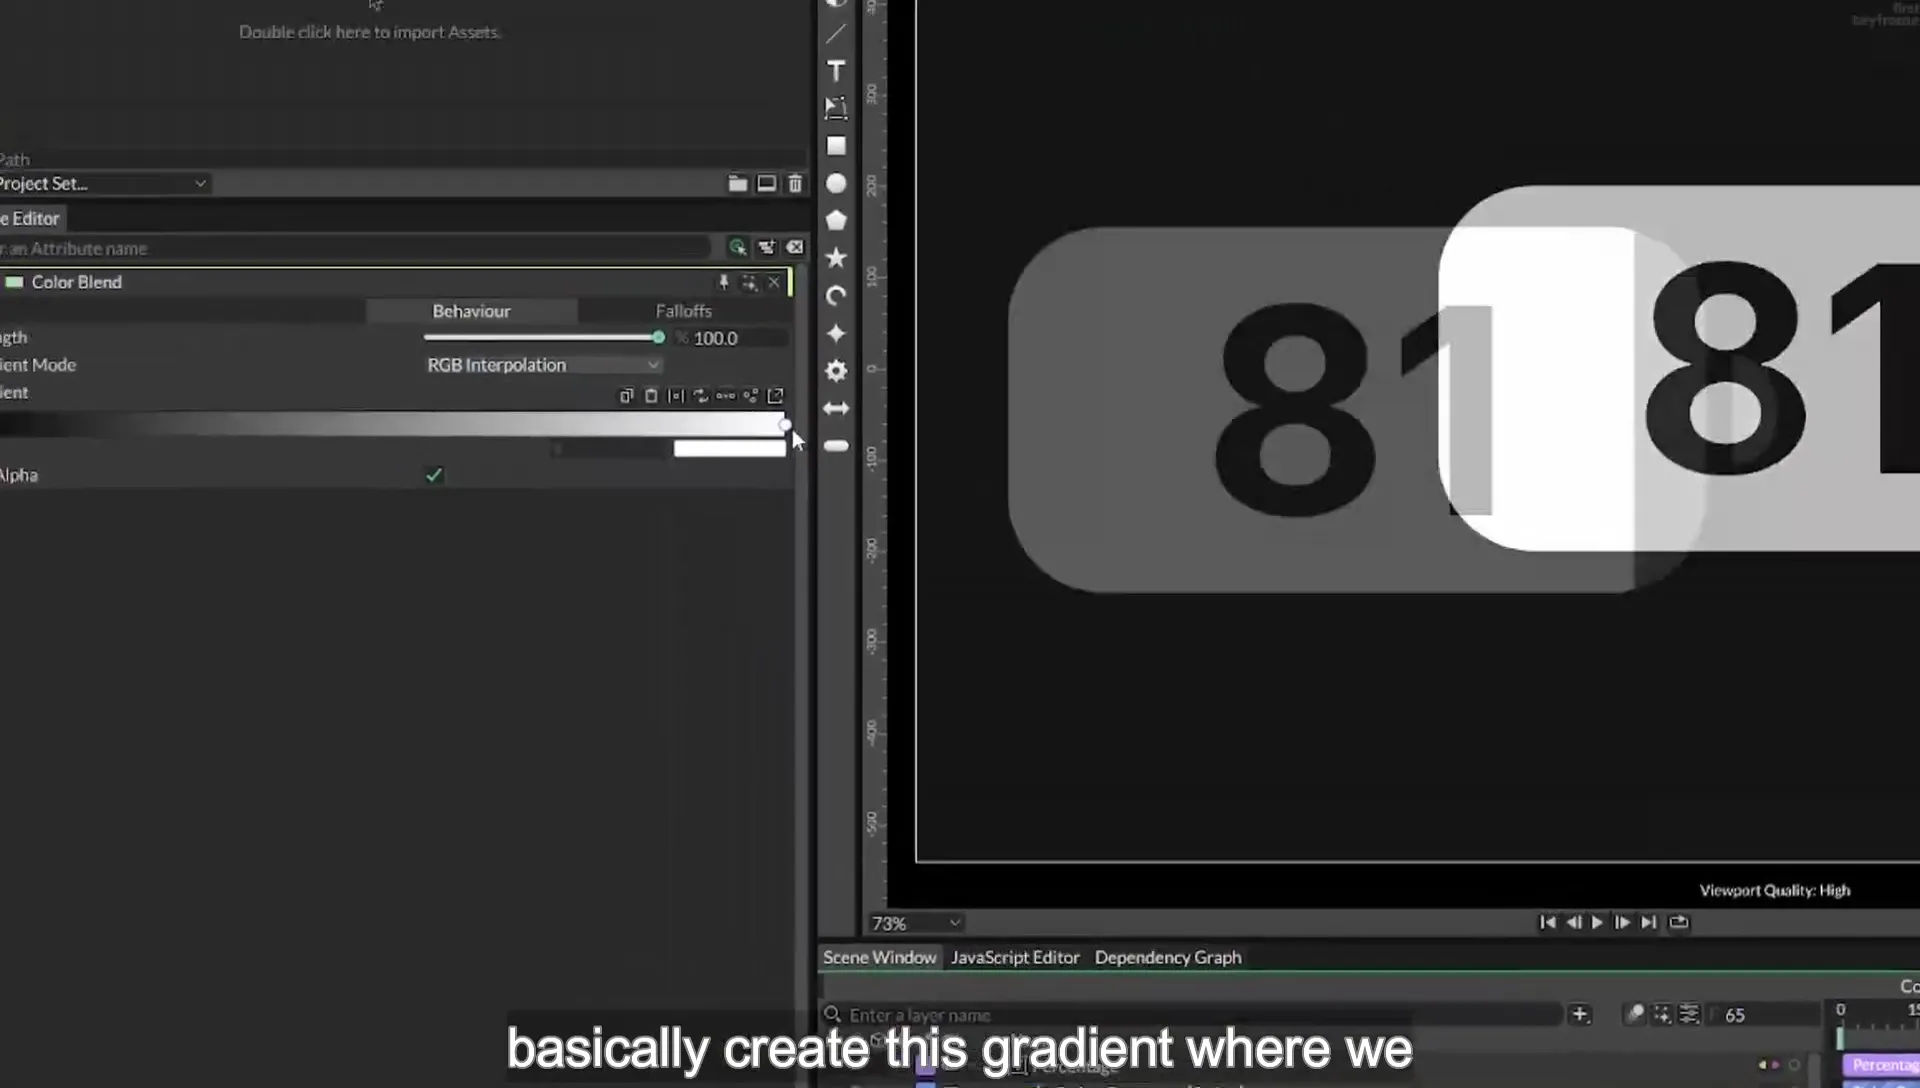Jump to the first frame
The width and height of the screenshot is (1920, 1088).
coord(1547,922)
